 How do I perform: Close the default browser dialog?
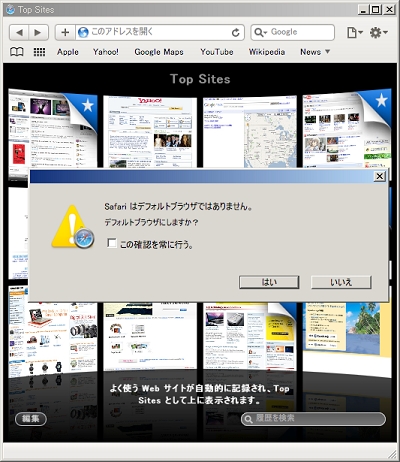click(380, 176)
